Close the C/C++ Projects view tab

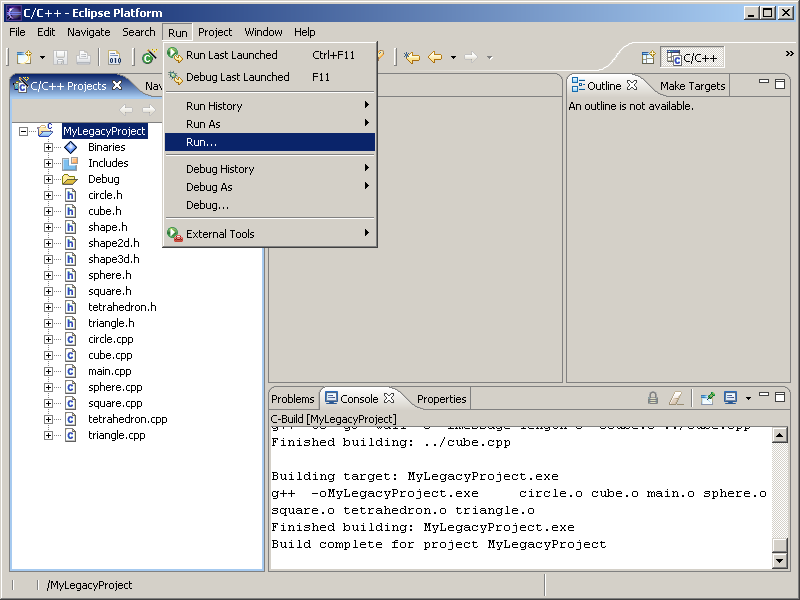click(117, 86)
